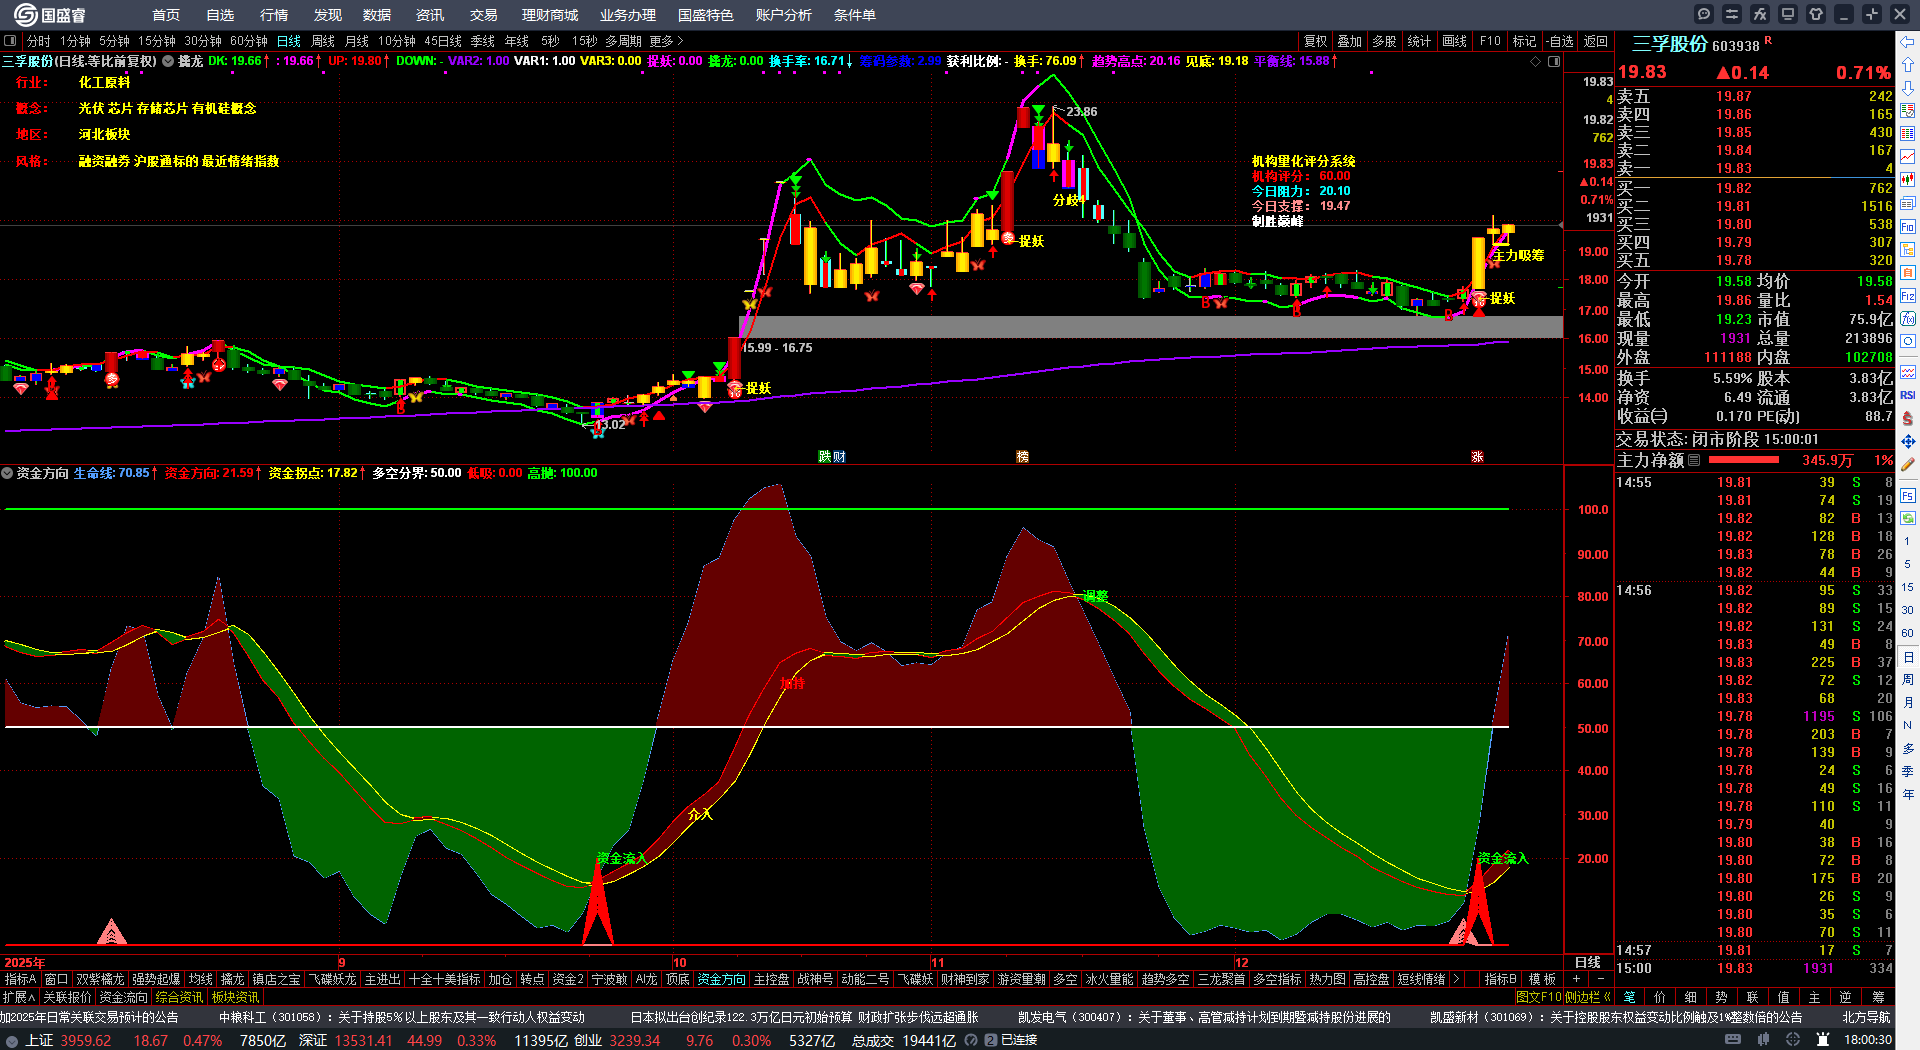
Task: Toggle the 多股 multi-stock view
Action: click(1384, 41)
